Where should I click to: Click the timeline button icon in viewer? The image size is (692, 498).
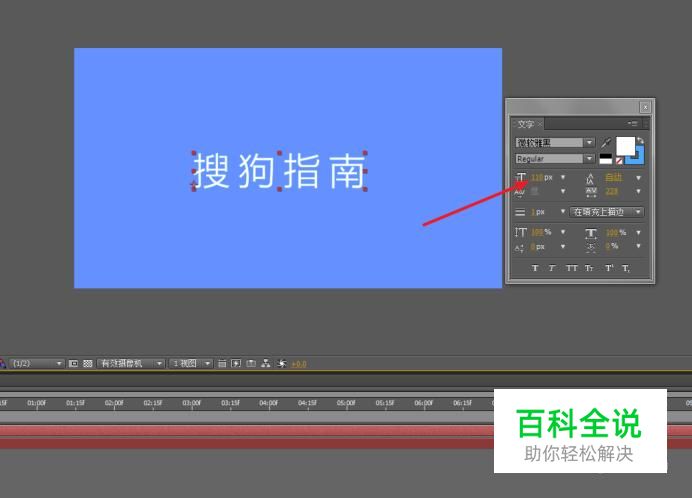tap(251, 363)
